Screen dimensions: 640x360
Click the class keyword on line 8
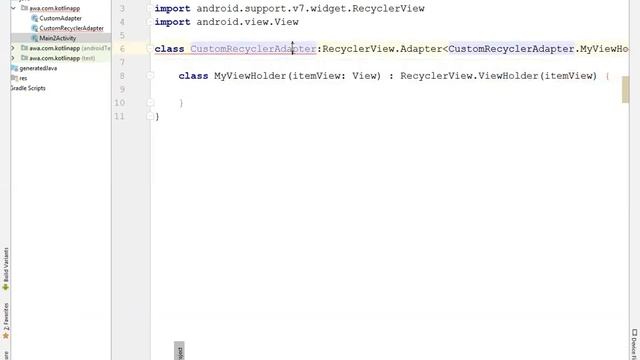193,76
